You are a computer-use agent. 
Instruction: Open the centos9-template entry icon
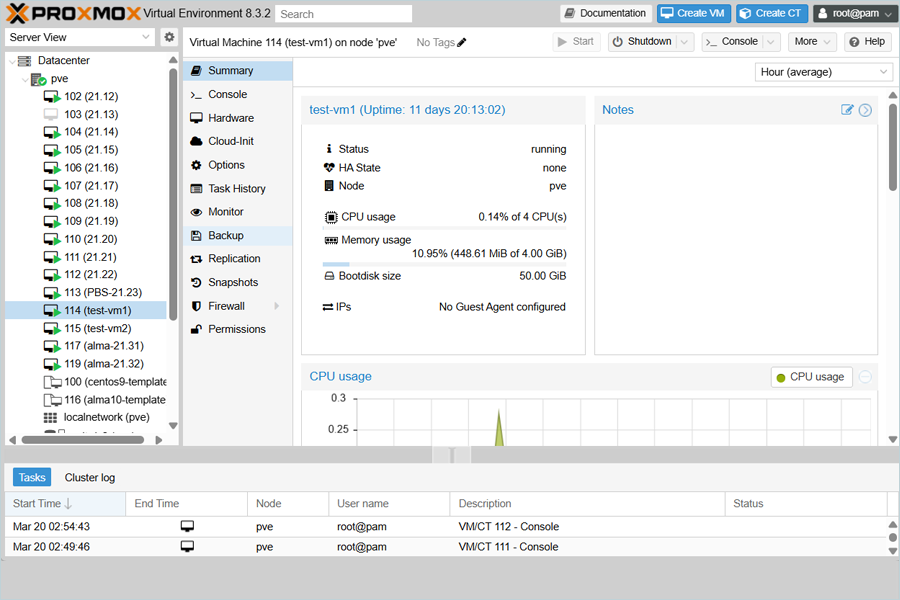coord(52,382)
